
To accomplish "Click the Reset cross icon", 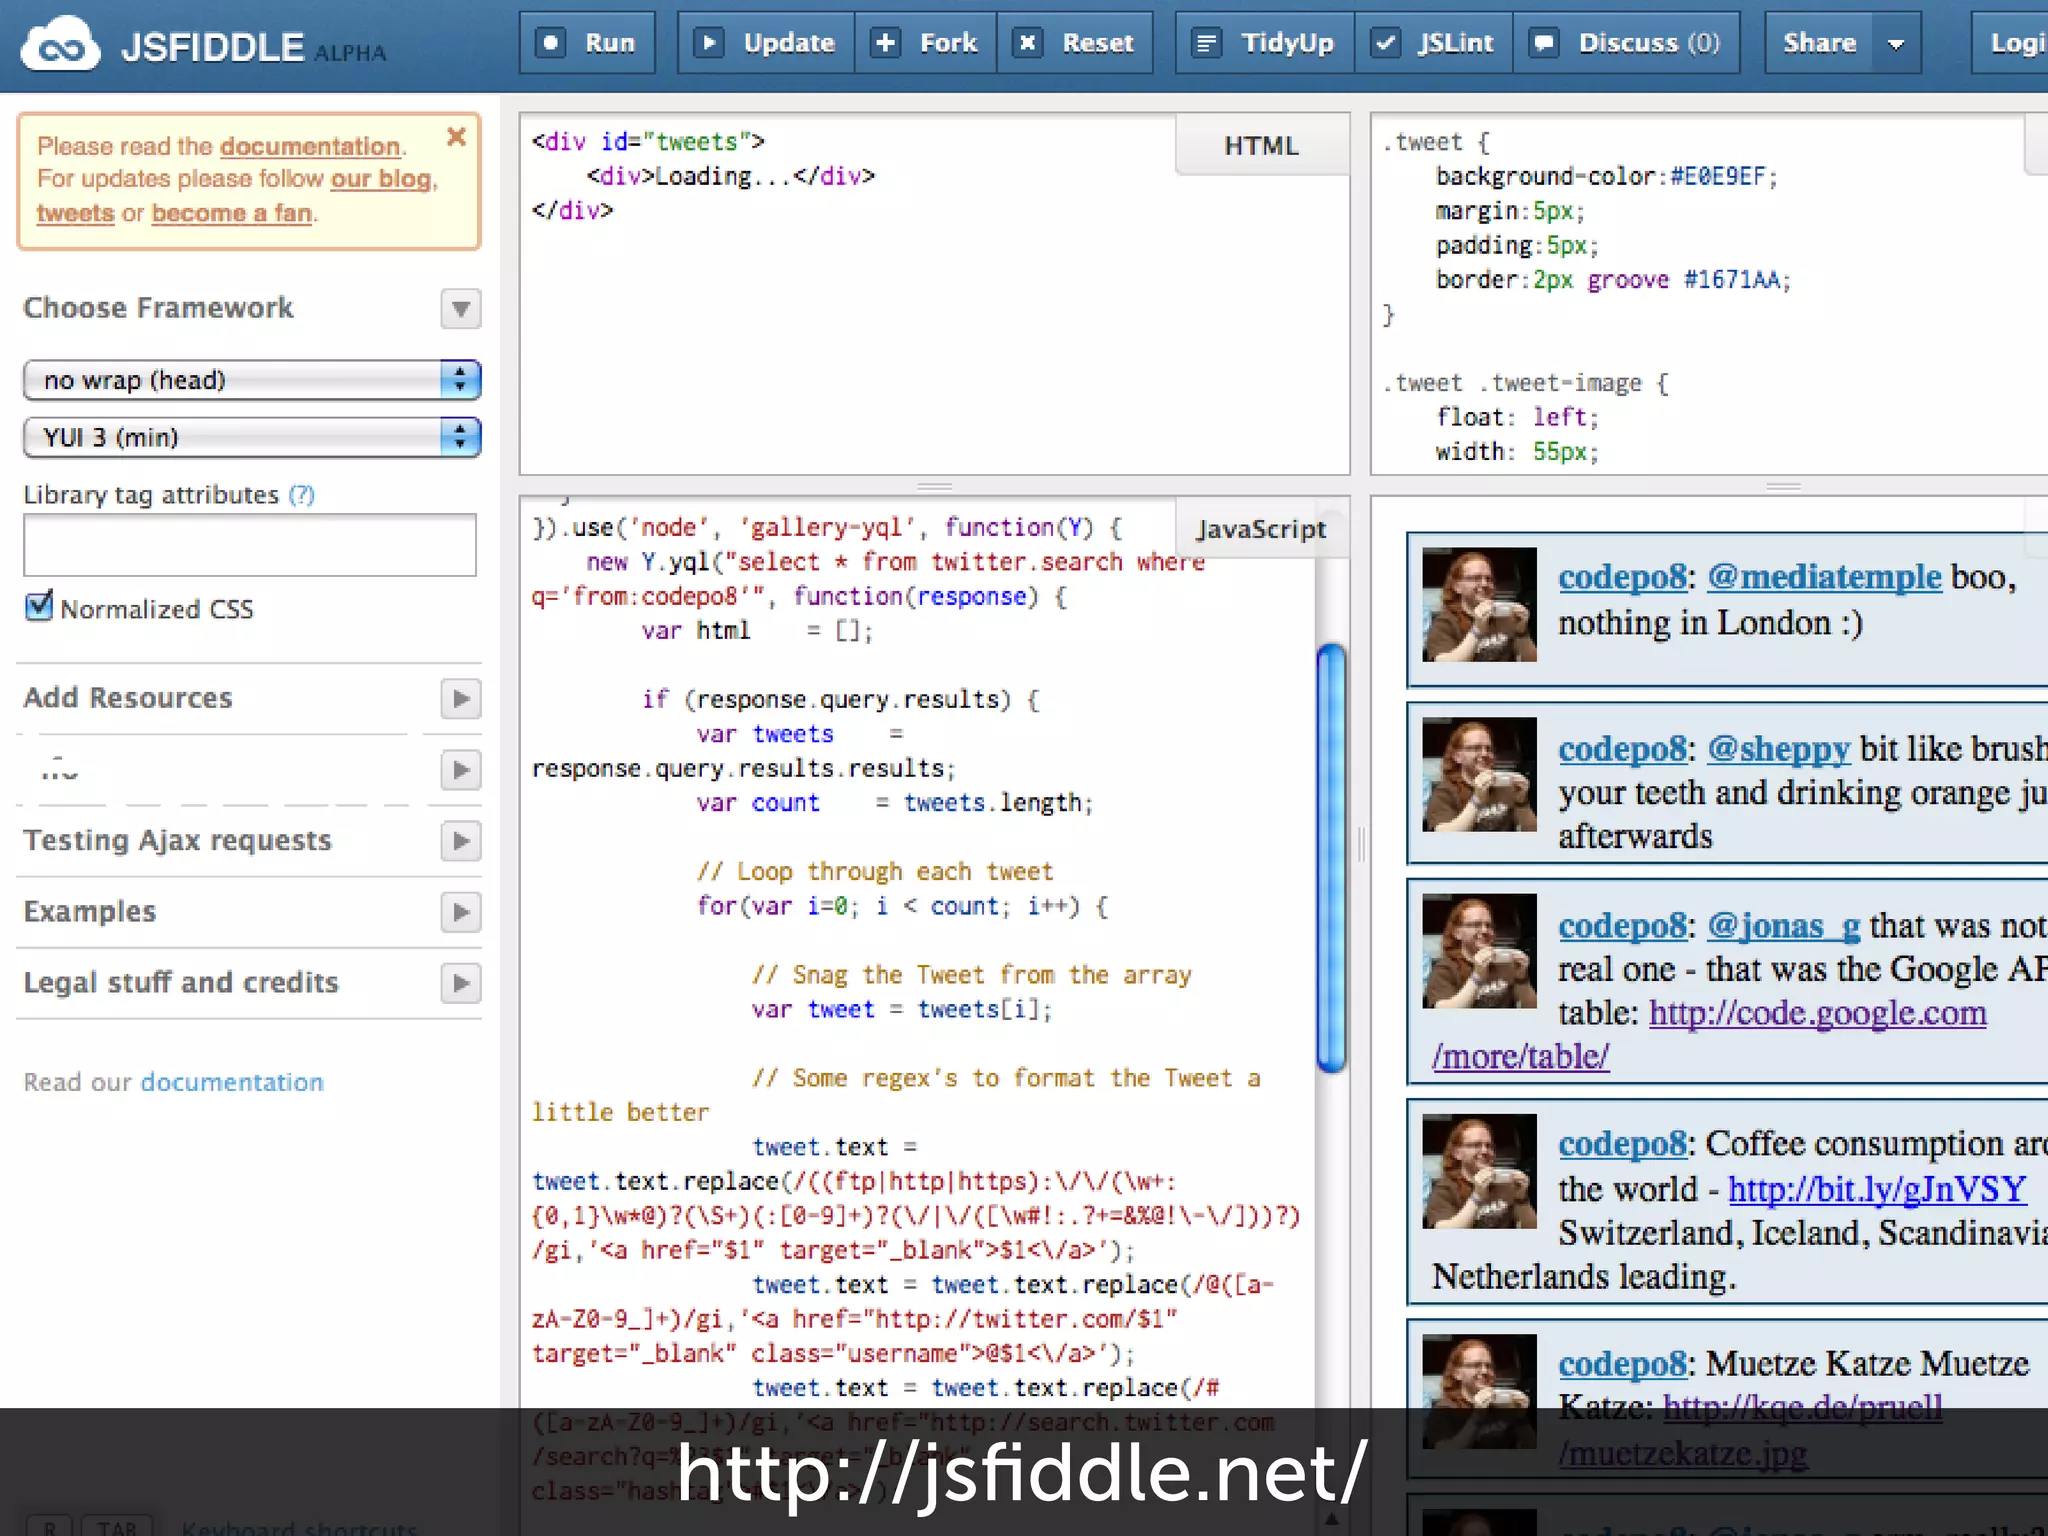I will (1027, 43).
